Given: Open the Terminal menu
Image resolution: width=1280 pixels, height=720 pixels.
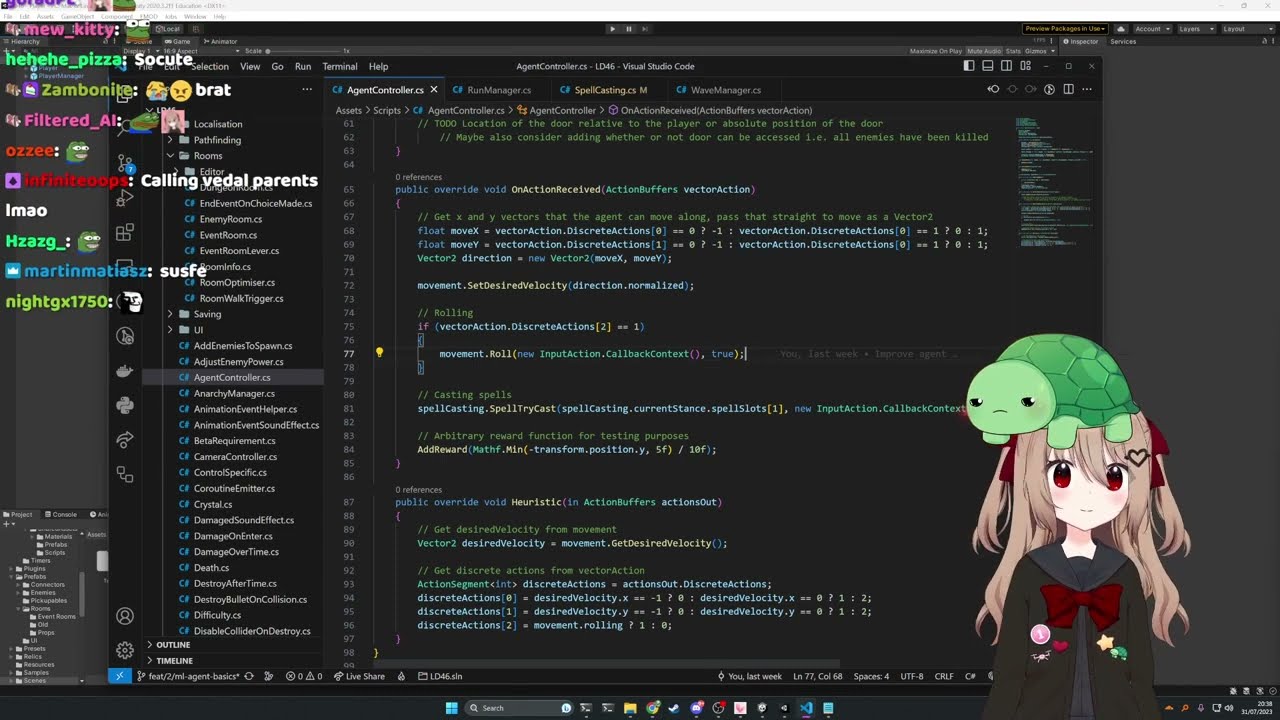Looking at the screenshot, I should pyautogui.click(x=339, y=66).
